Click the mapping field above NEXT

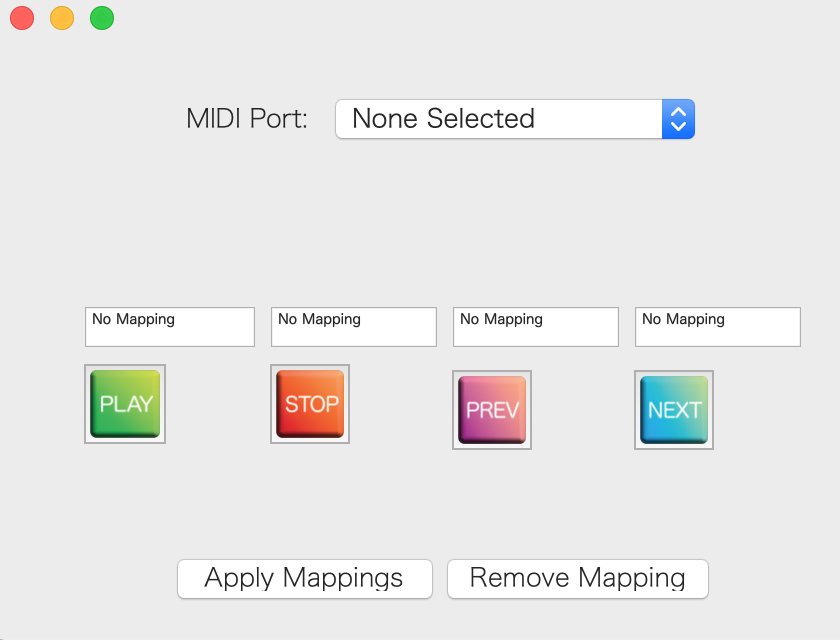(718, 327)
